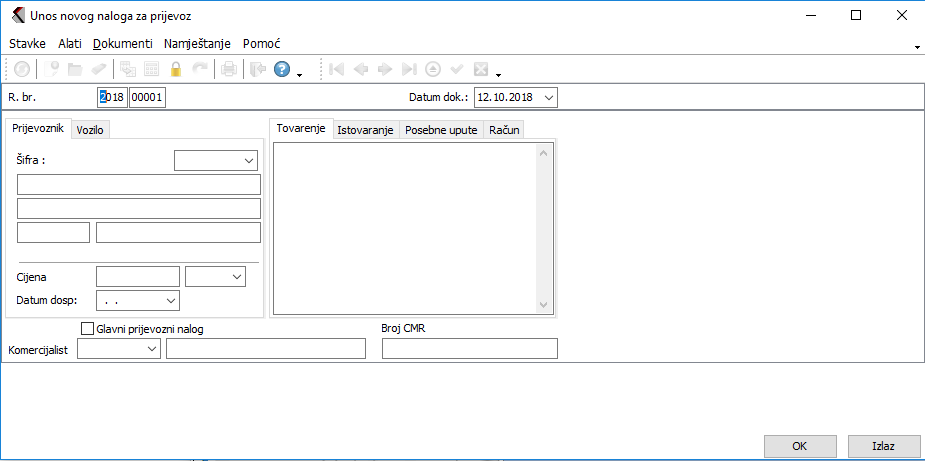Expand the Datum dosp date dropdown
This screenshot has width=925, height=461.
click(x=170, y=300)
